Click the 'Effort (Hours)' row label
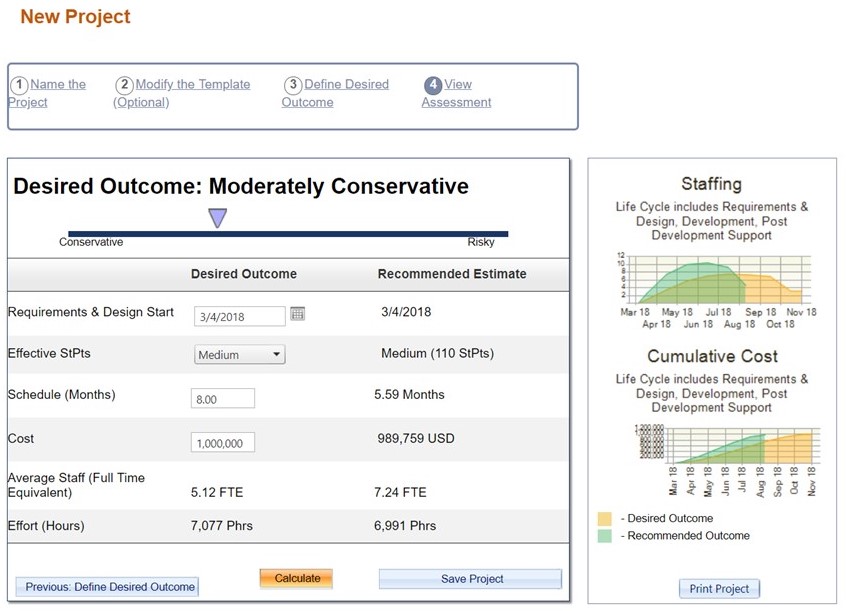 coord(46,526)
